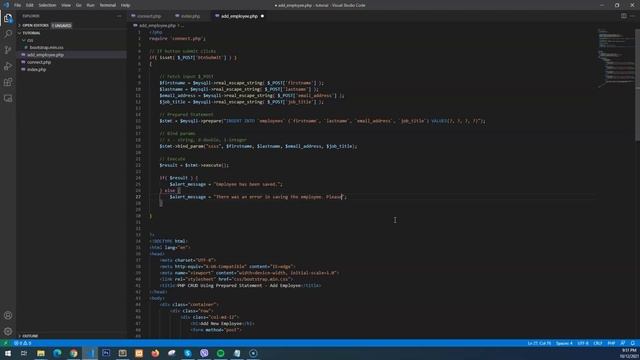
Task: Change file encoding UTF-8
Action: (x=583, y=343)
